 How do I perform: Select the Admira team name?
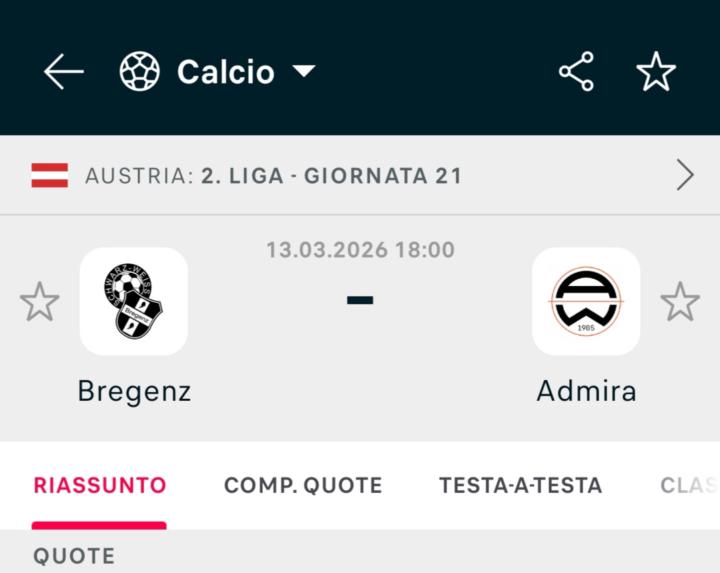(586, 390)
